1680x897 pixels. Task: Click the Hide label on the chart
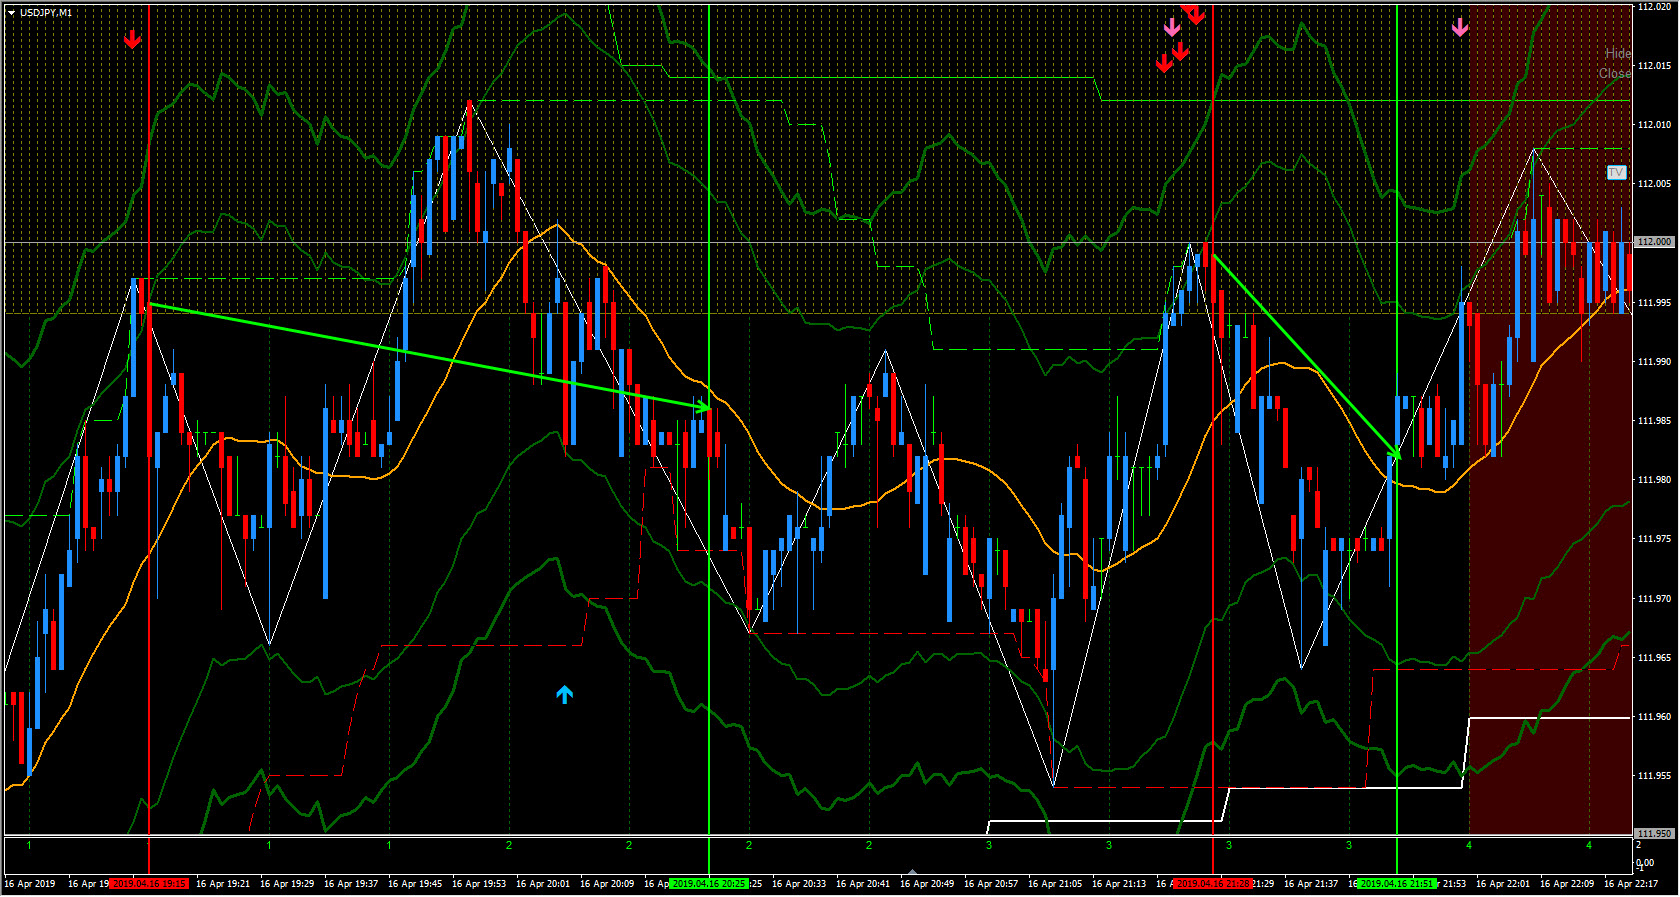pyautogui.click(x=1618, y=53)
